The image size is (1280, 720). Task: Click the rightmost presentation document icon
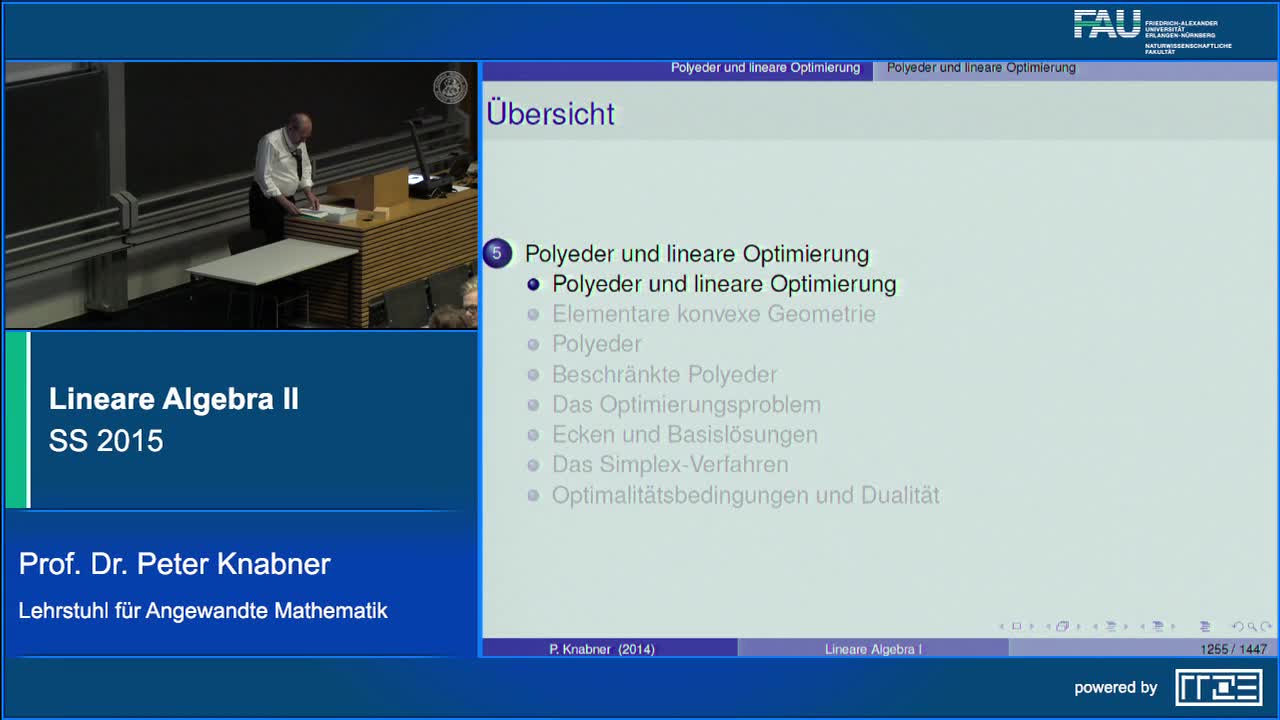[x=1204, y=625]
